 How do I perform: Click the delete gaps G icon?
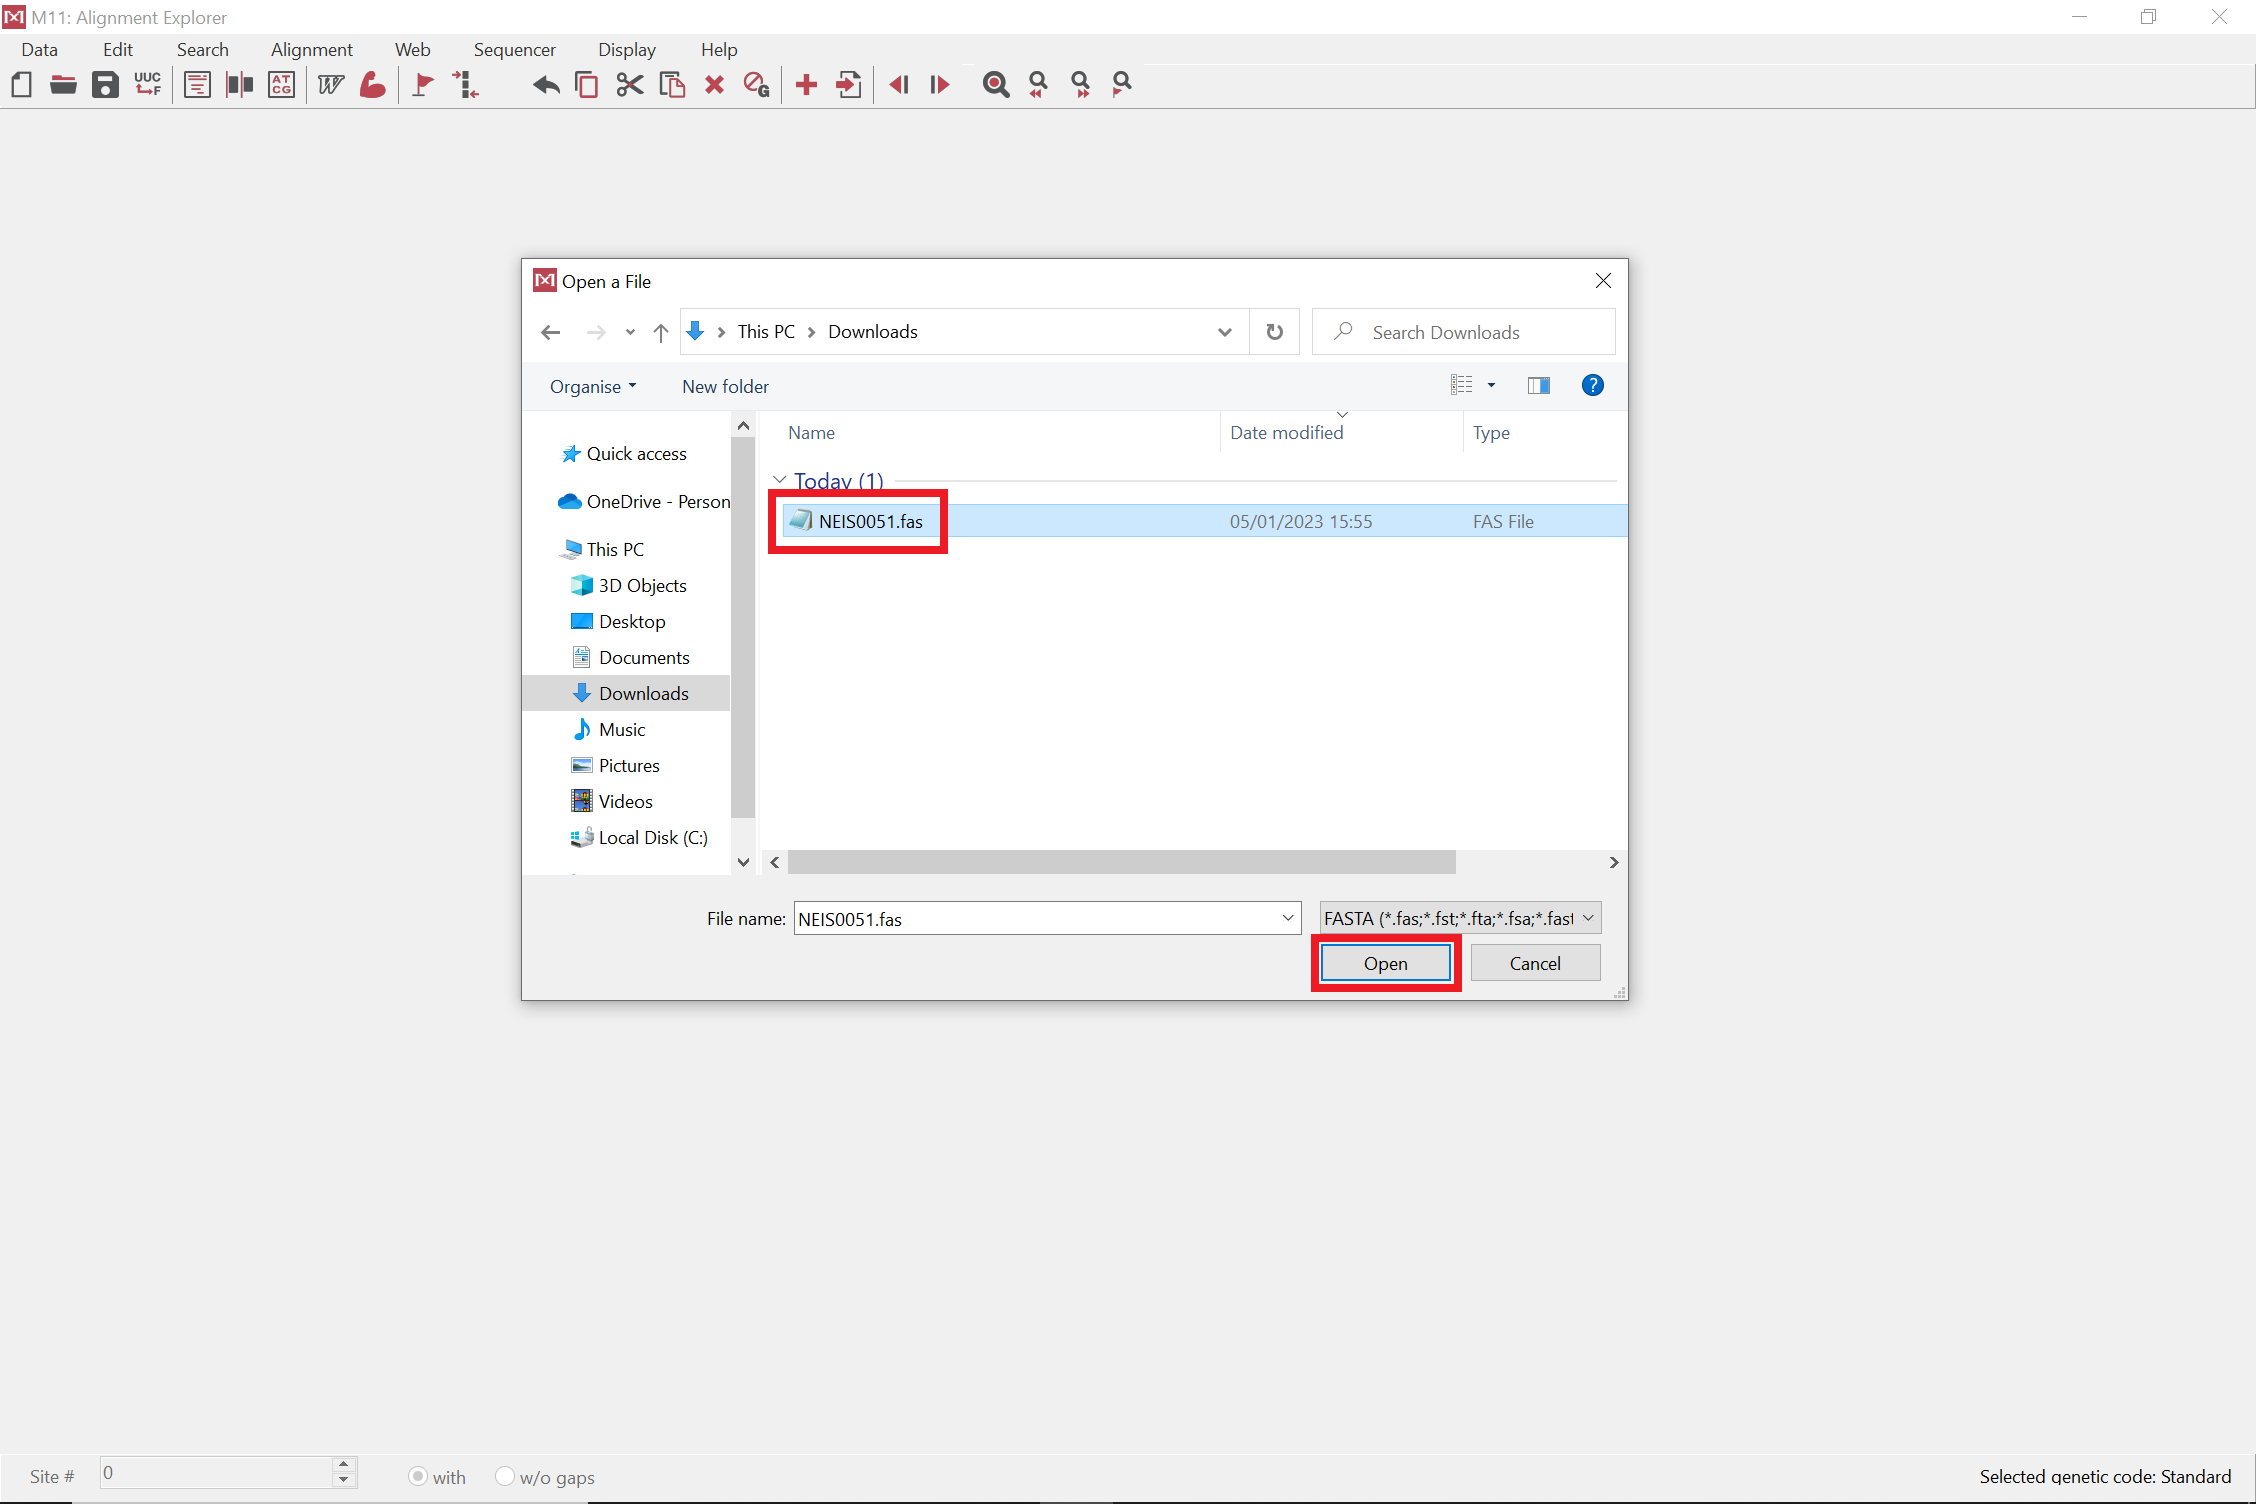coord(757,85)
